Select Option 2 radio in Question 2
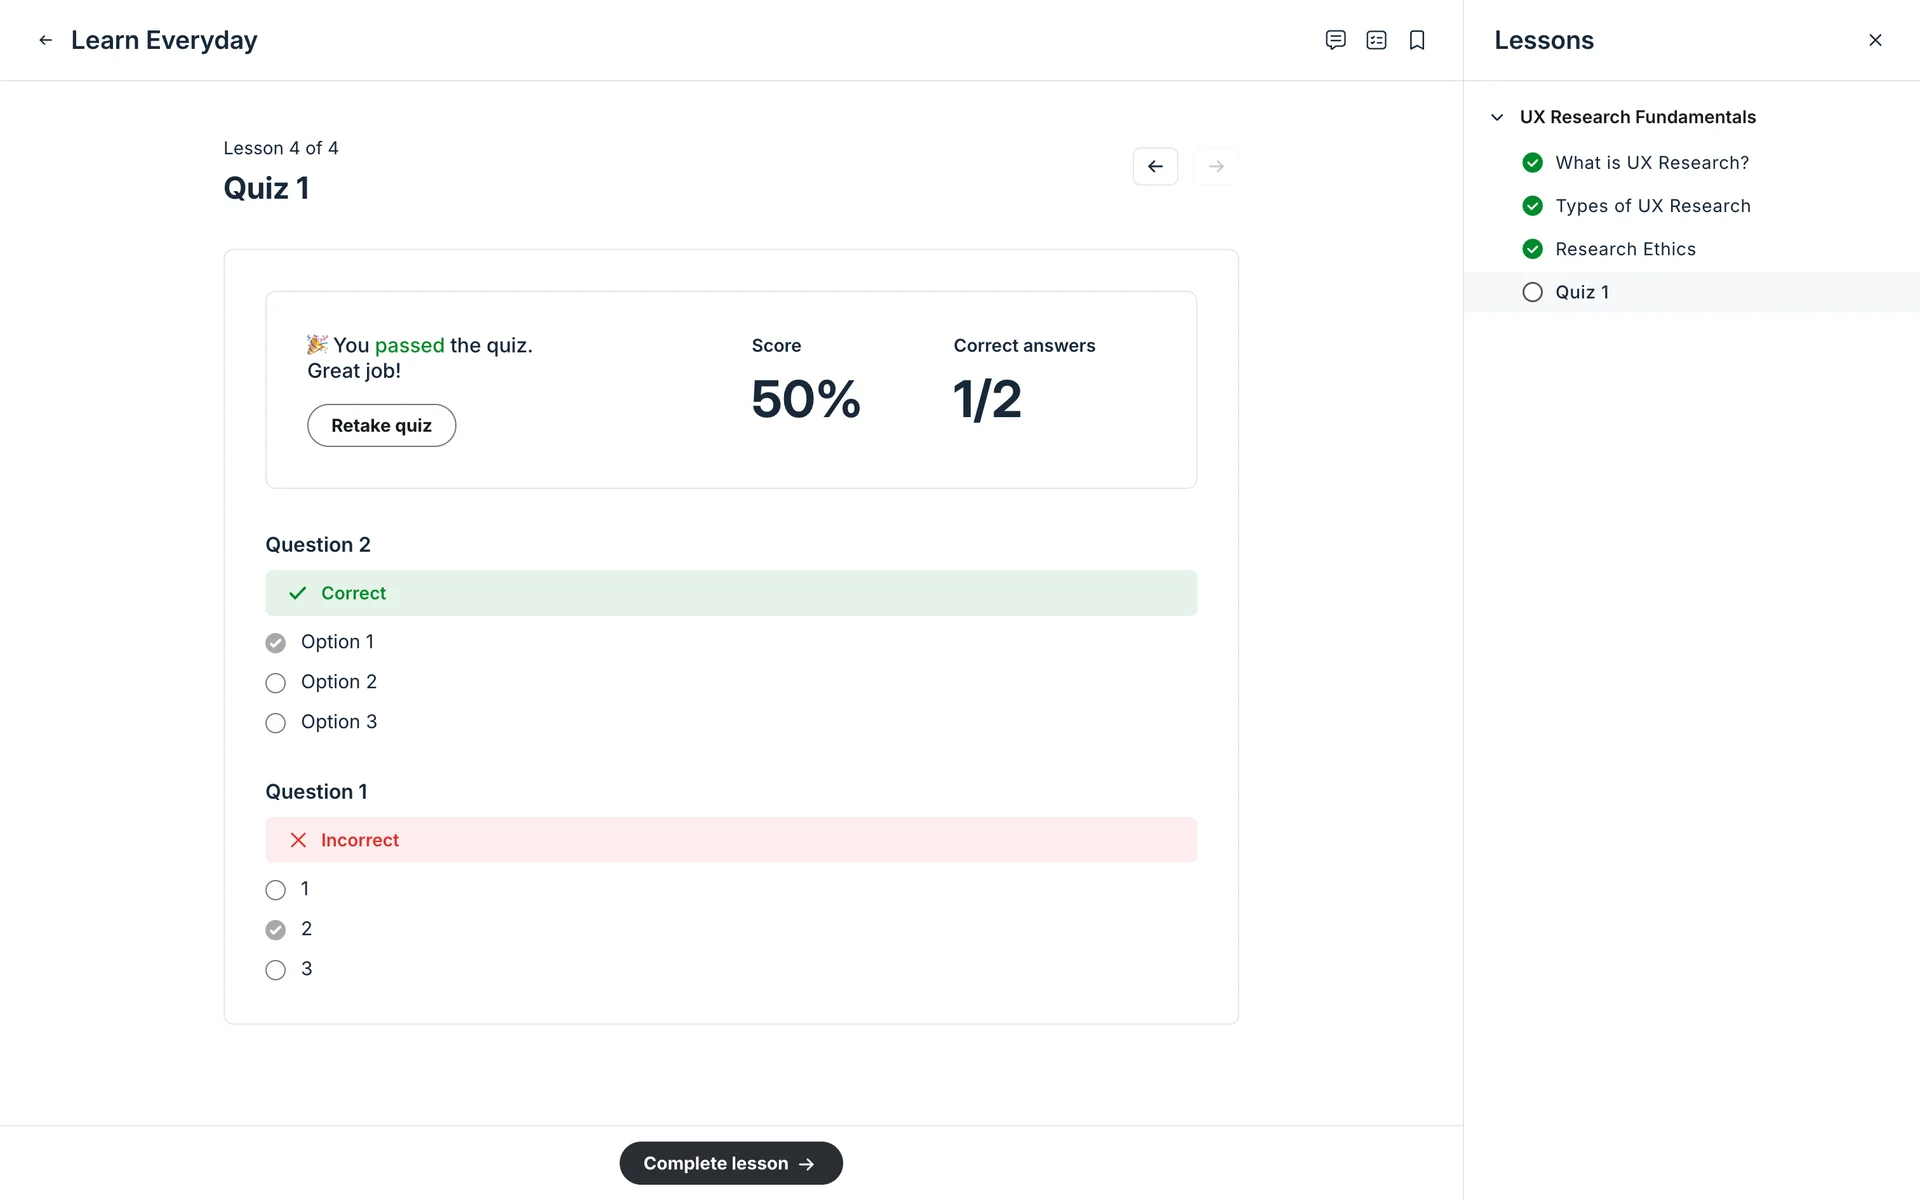This screenshot has height=1200, width=1920. click(276, 683)
